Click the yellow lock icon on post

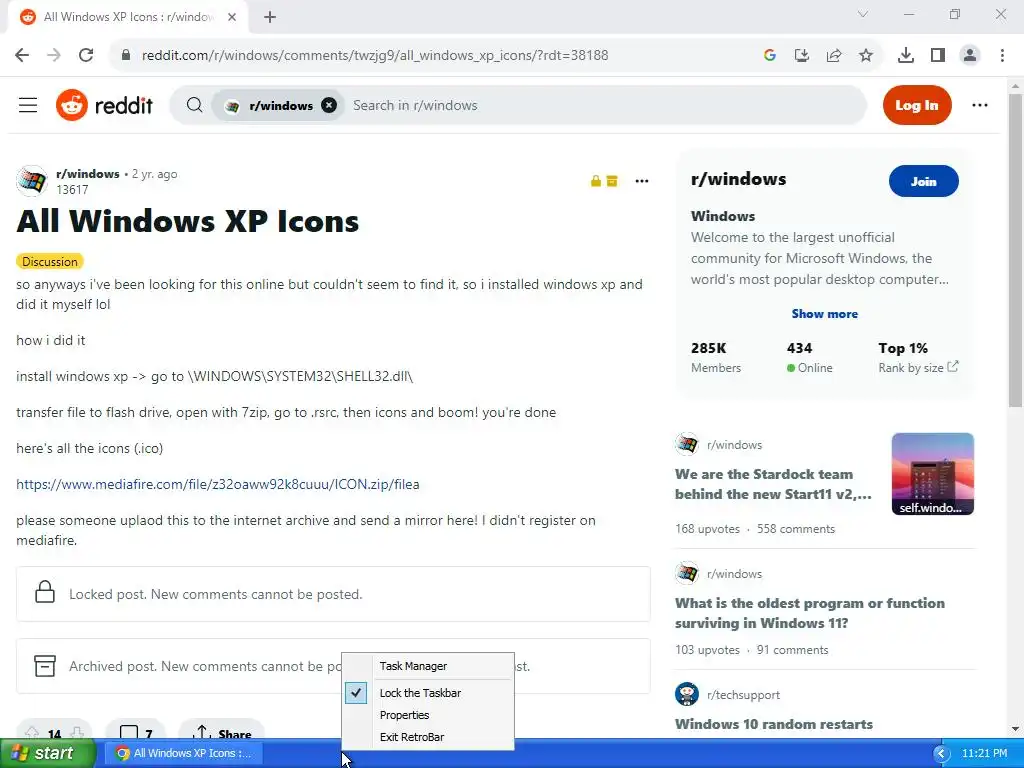[596, 181]
